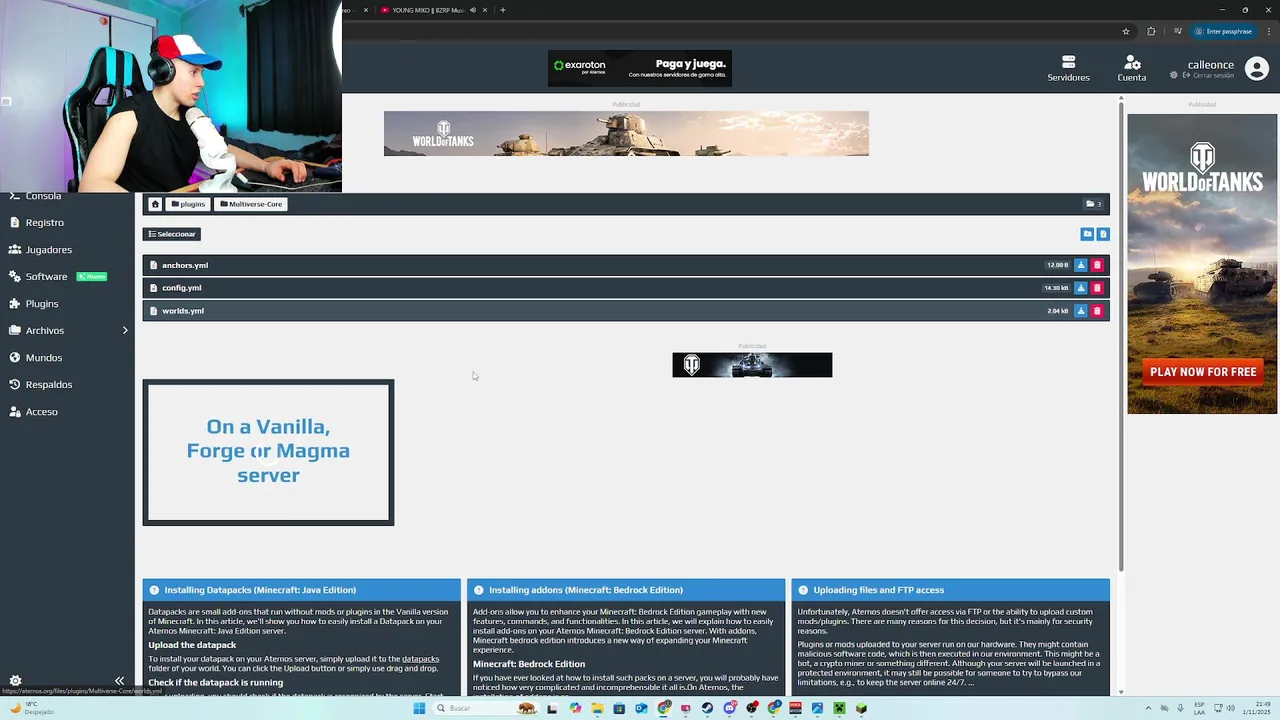Open Steam from the taskbar

[x=707, y=708]
